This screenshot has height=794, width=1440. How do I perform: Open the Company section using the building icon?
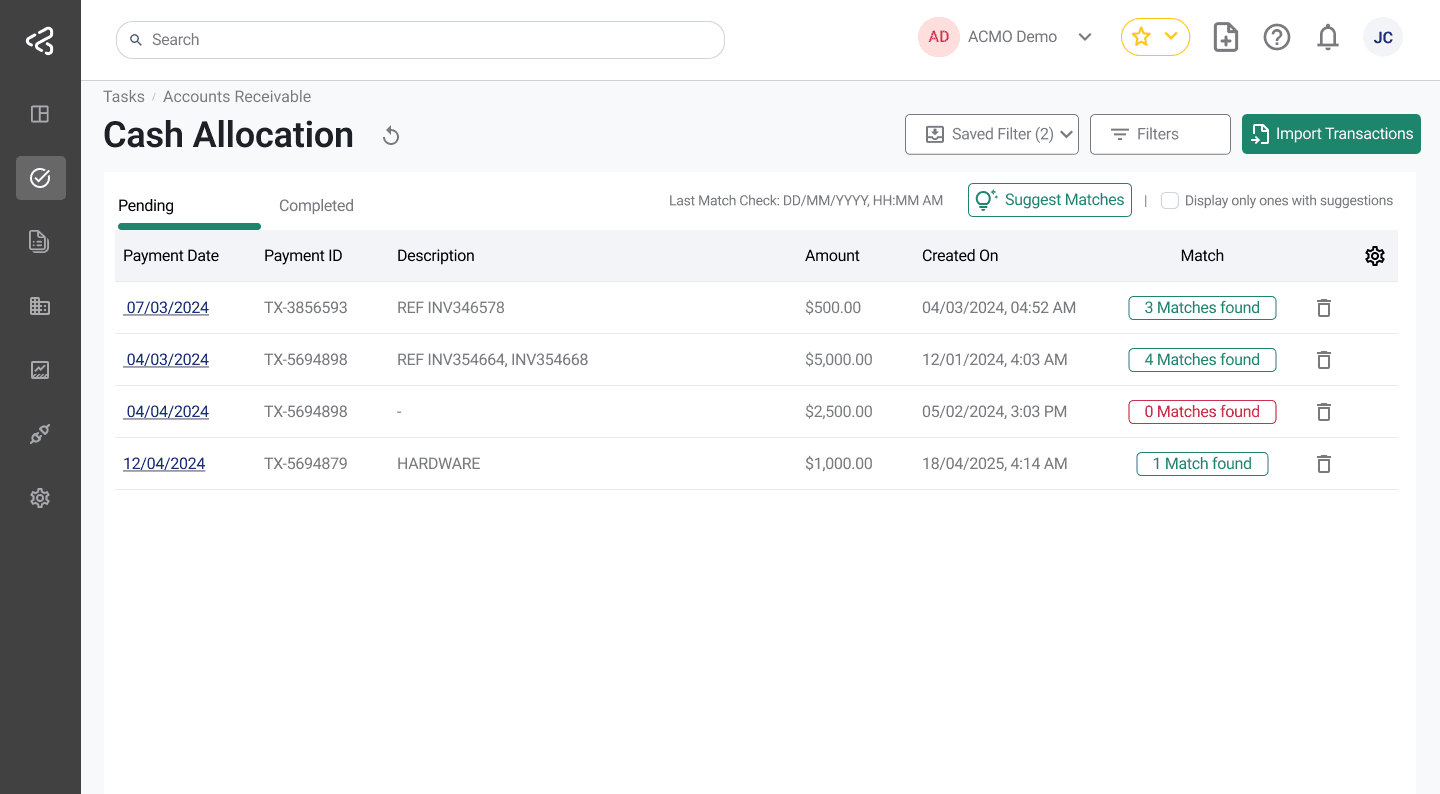pyautogui.click(x=40, y=306)
